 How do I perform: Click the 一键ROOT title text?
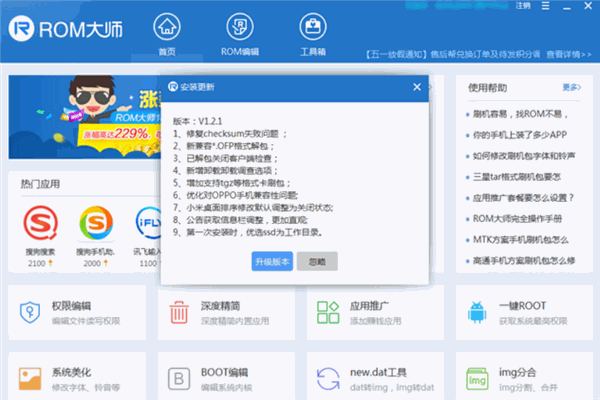click(x=522, y=306)
